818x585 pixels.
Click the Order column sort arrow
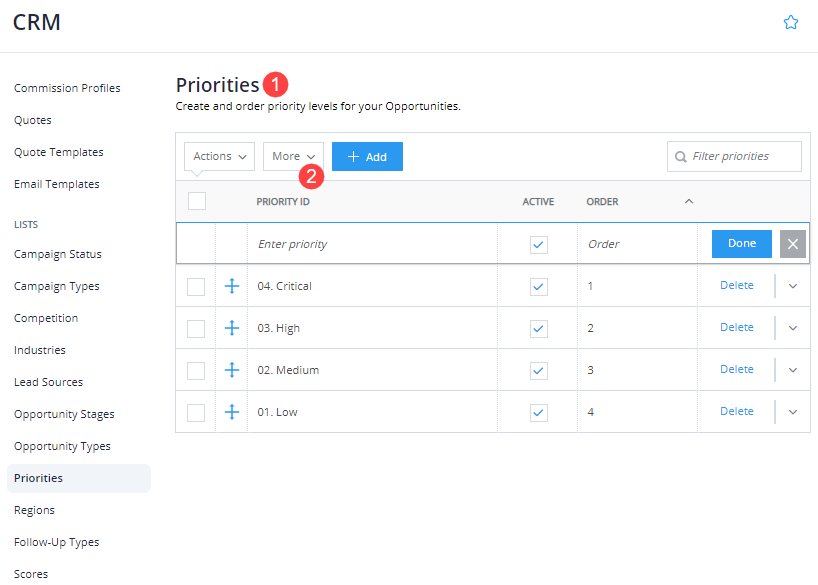(689, 201)
